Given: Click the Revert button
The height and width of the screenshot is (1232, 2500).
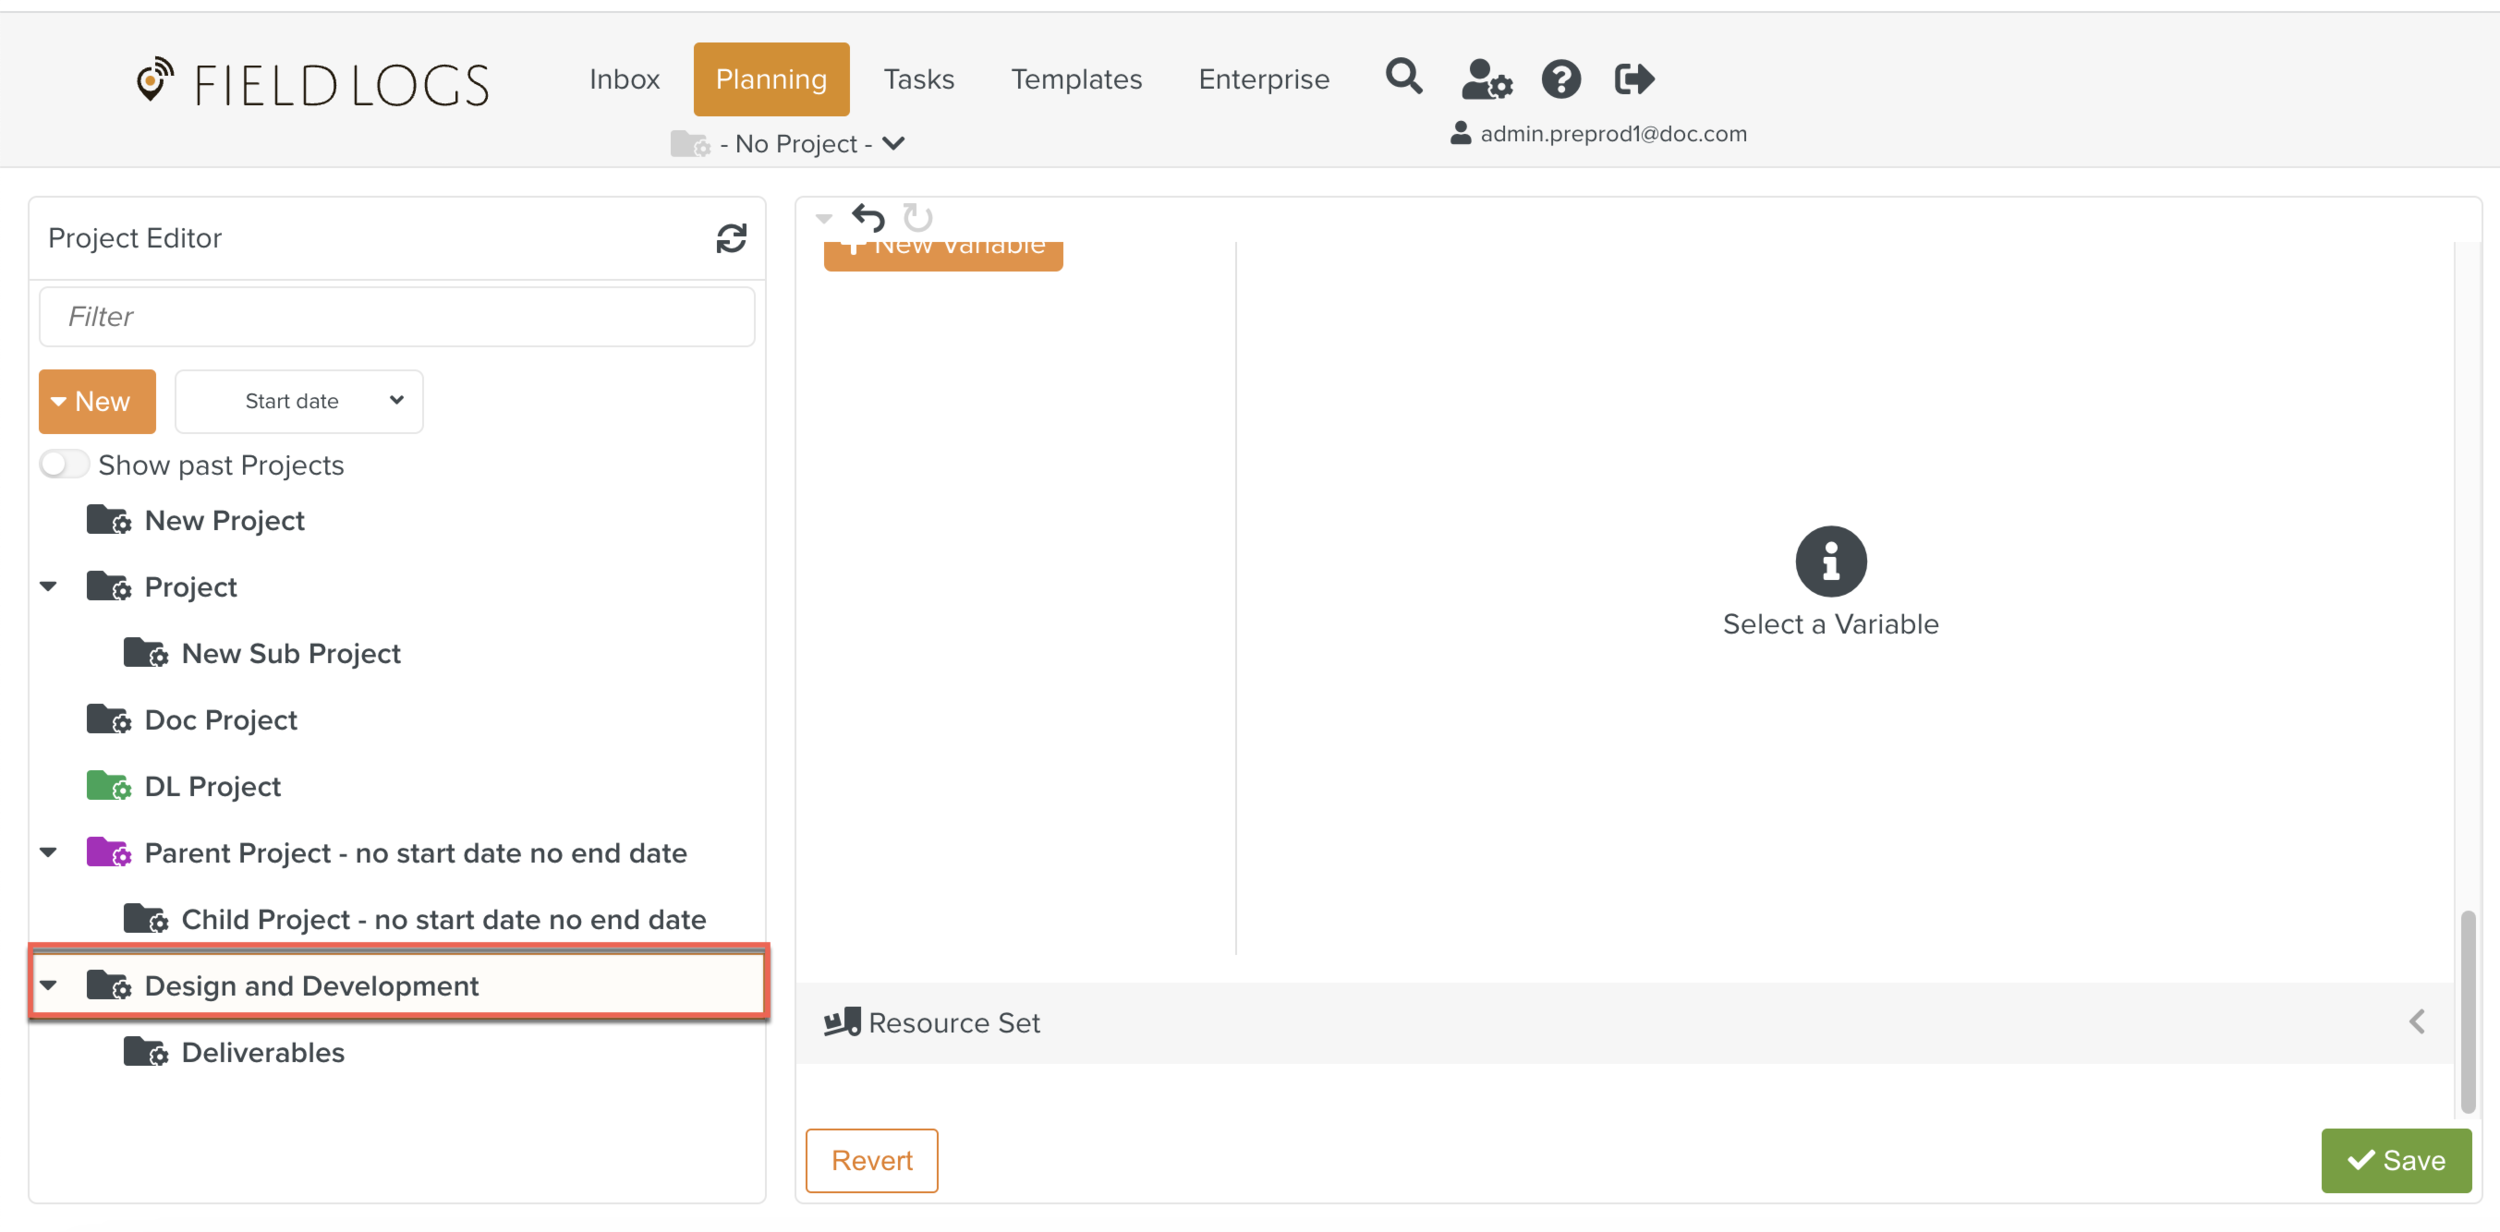Looking at the screenshot, I should [x=871, y=1160].
